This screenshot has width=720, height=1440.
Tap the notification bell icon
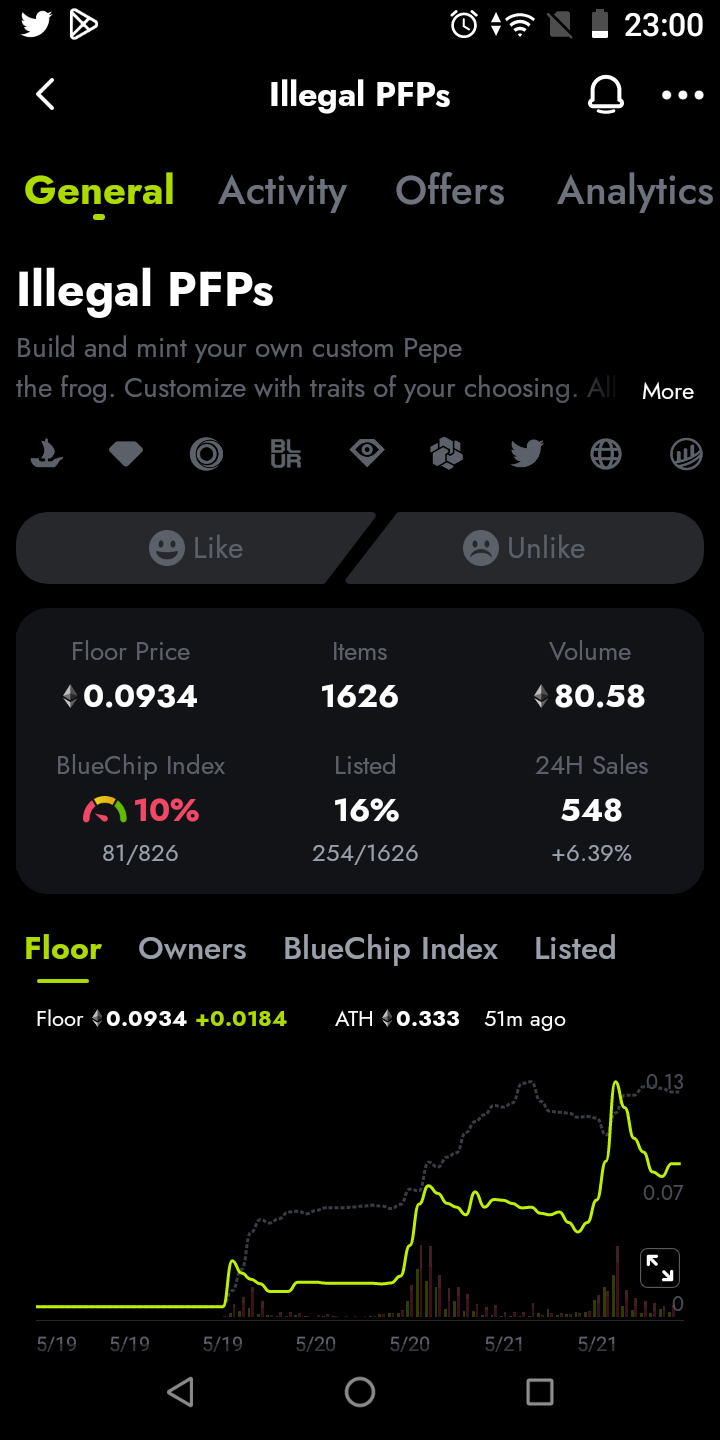tap(605, 95)
